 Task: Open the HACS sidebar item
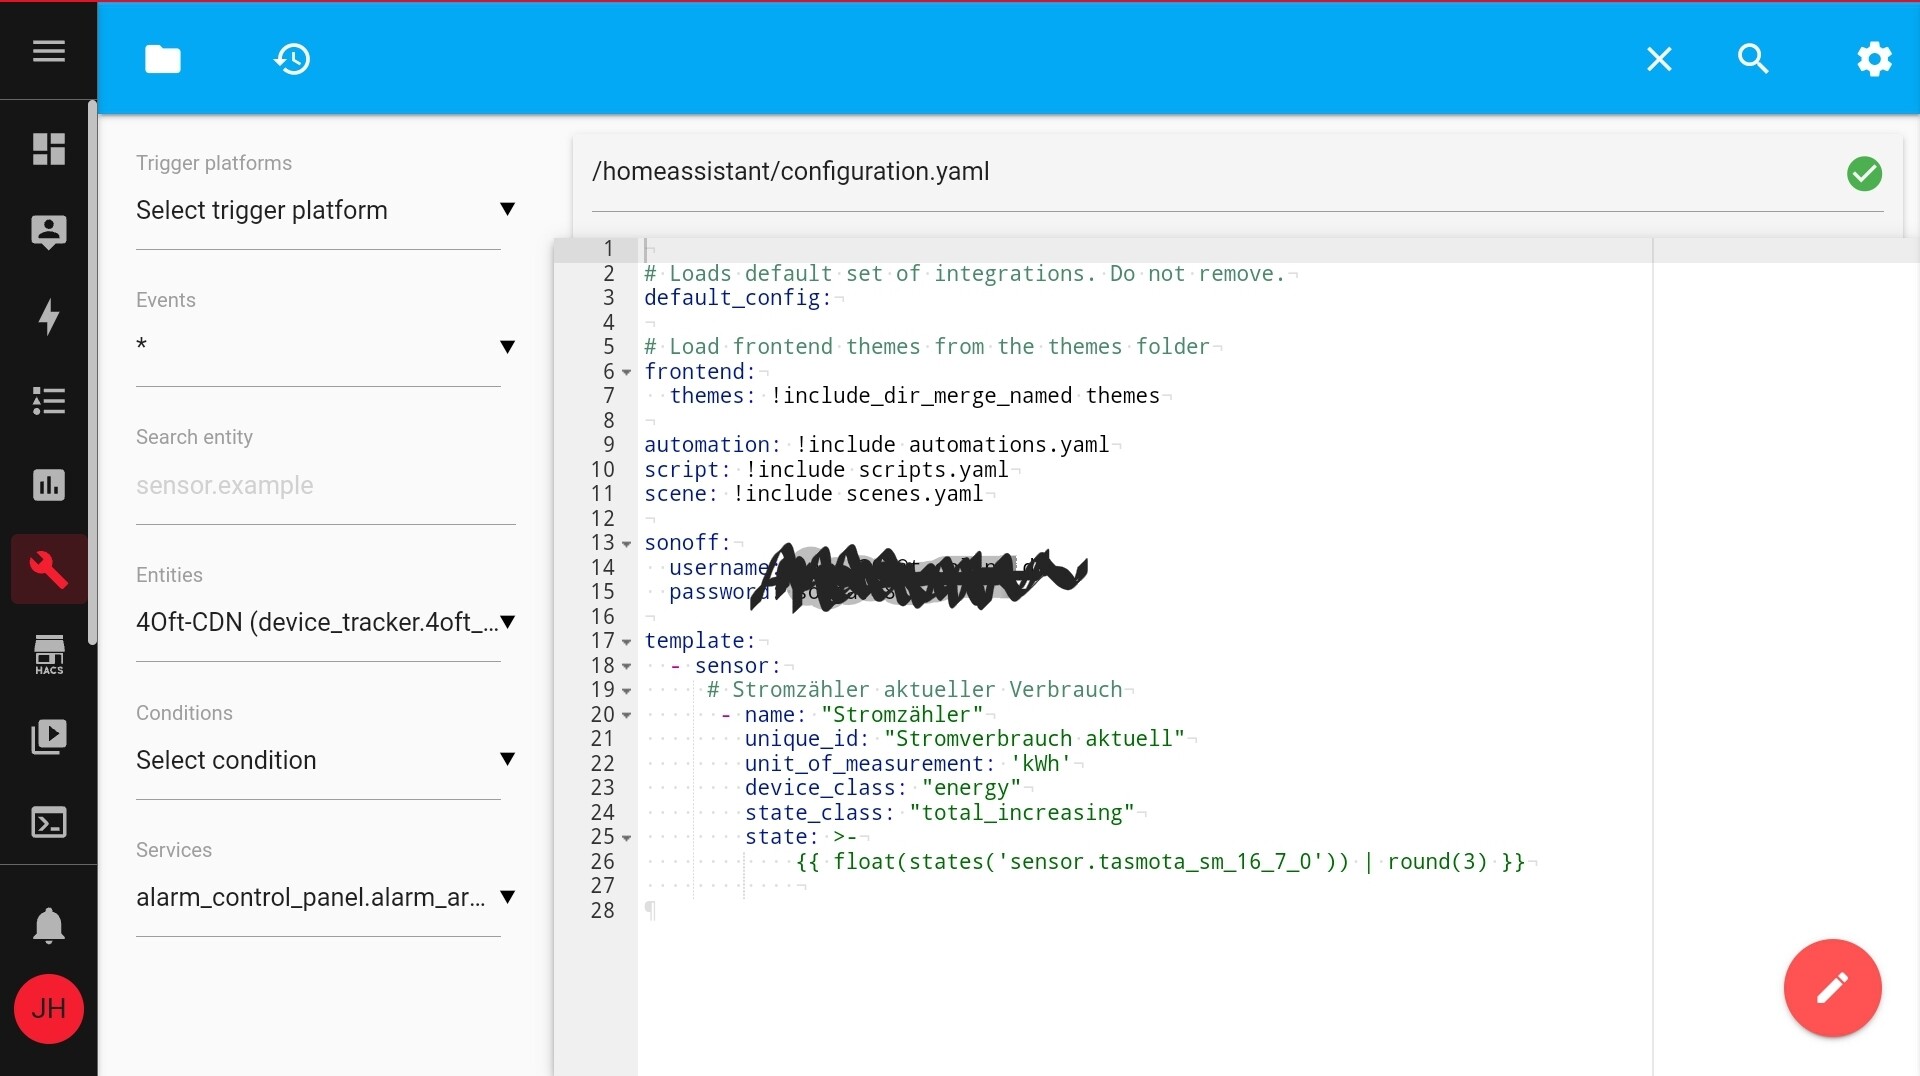(48, 655)
